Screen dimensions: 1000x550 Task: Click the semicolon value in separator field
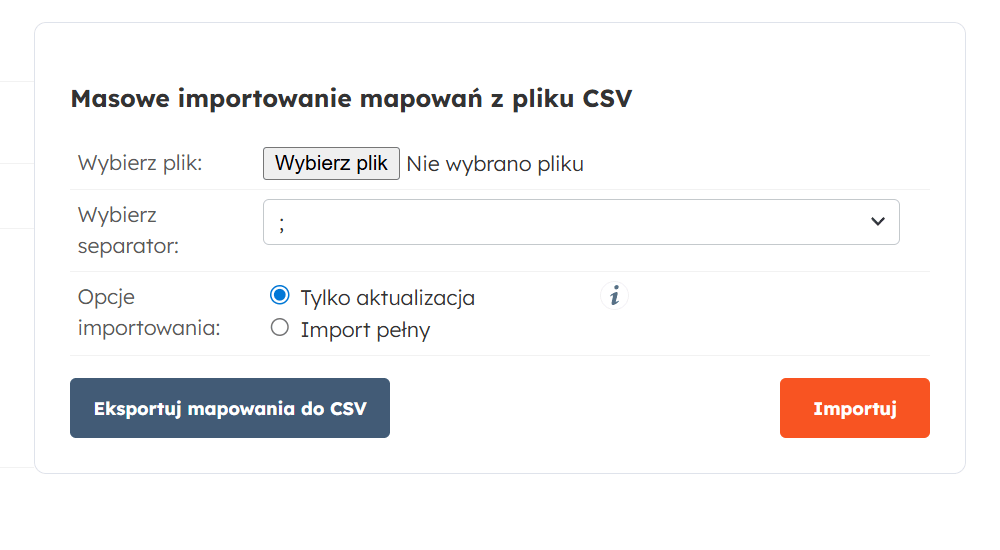click(x=283, y=224)
